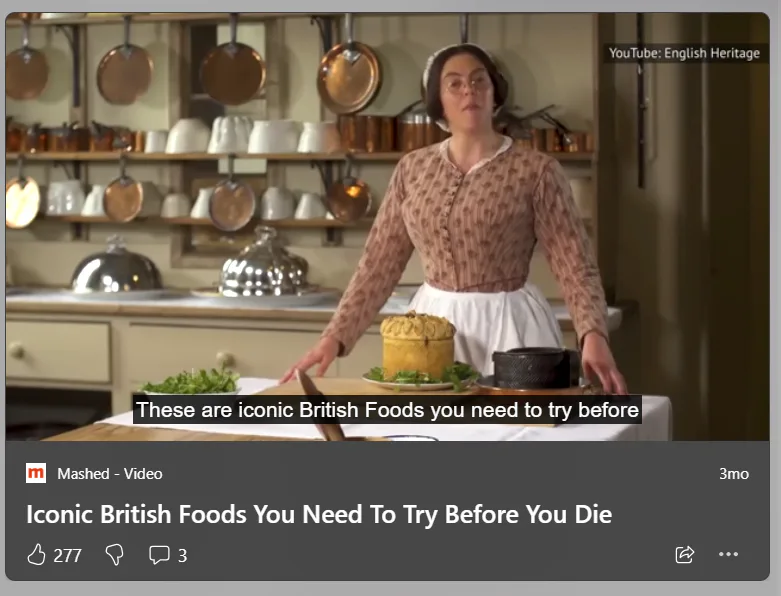
Task: Open the three-dot more options menu
Action: [x=728, y=554]
